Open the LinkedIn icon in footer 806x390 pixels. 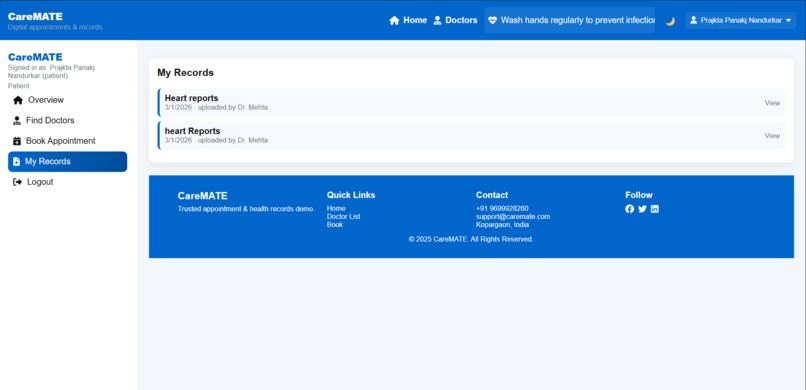[655, 209]
